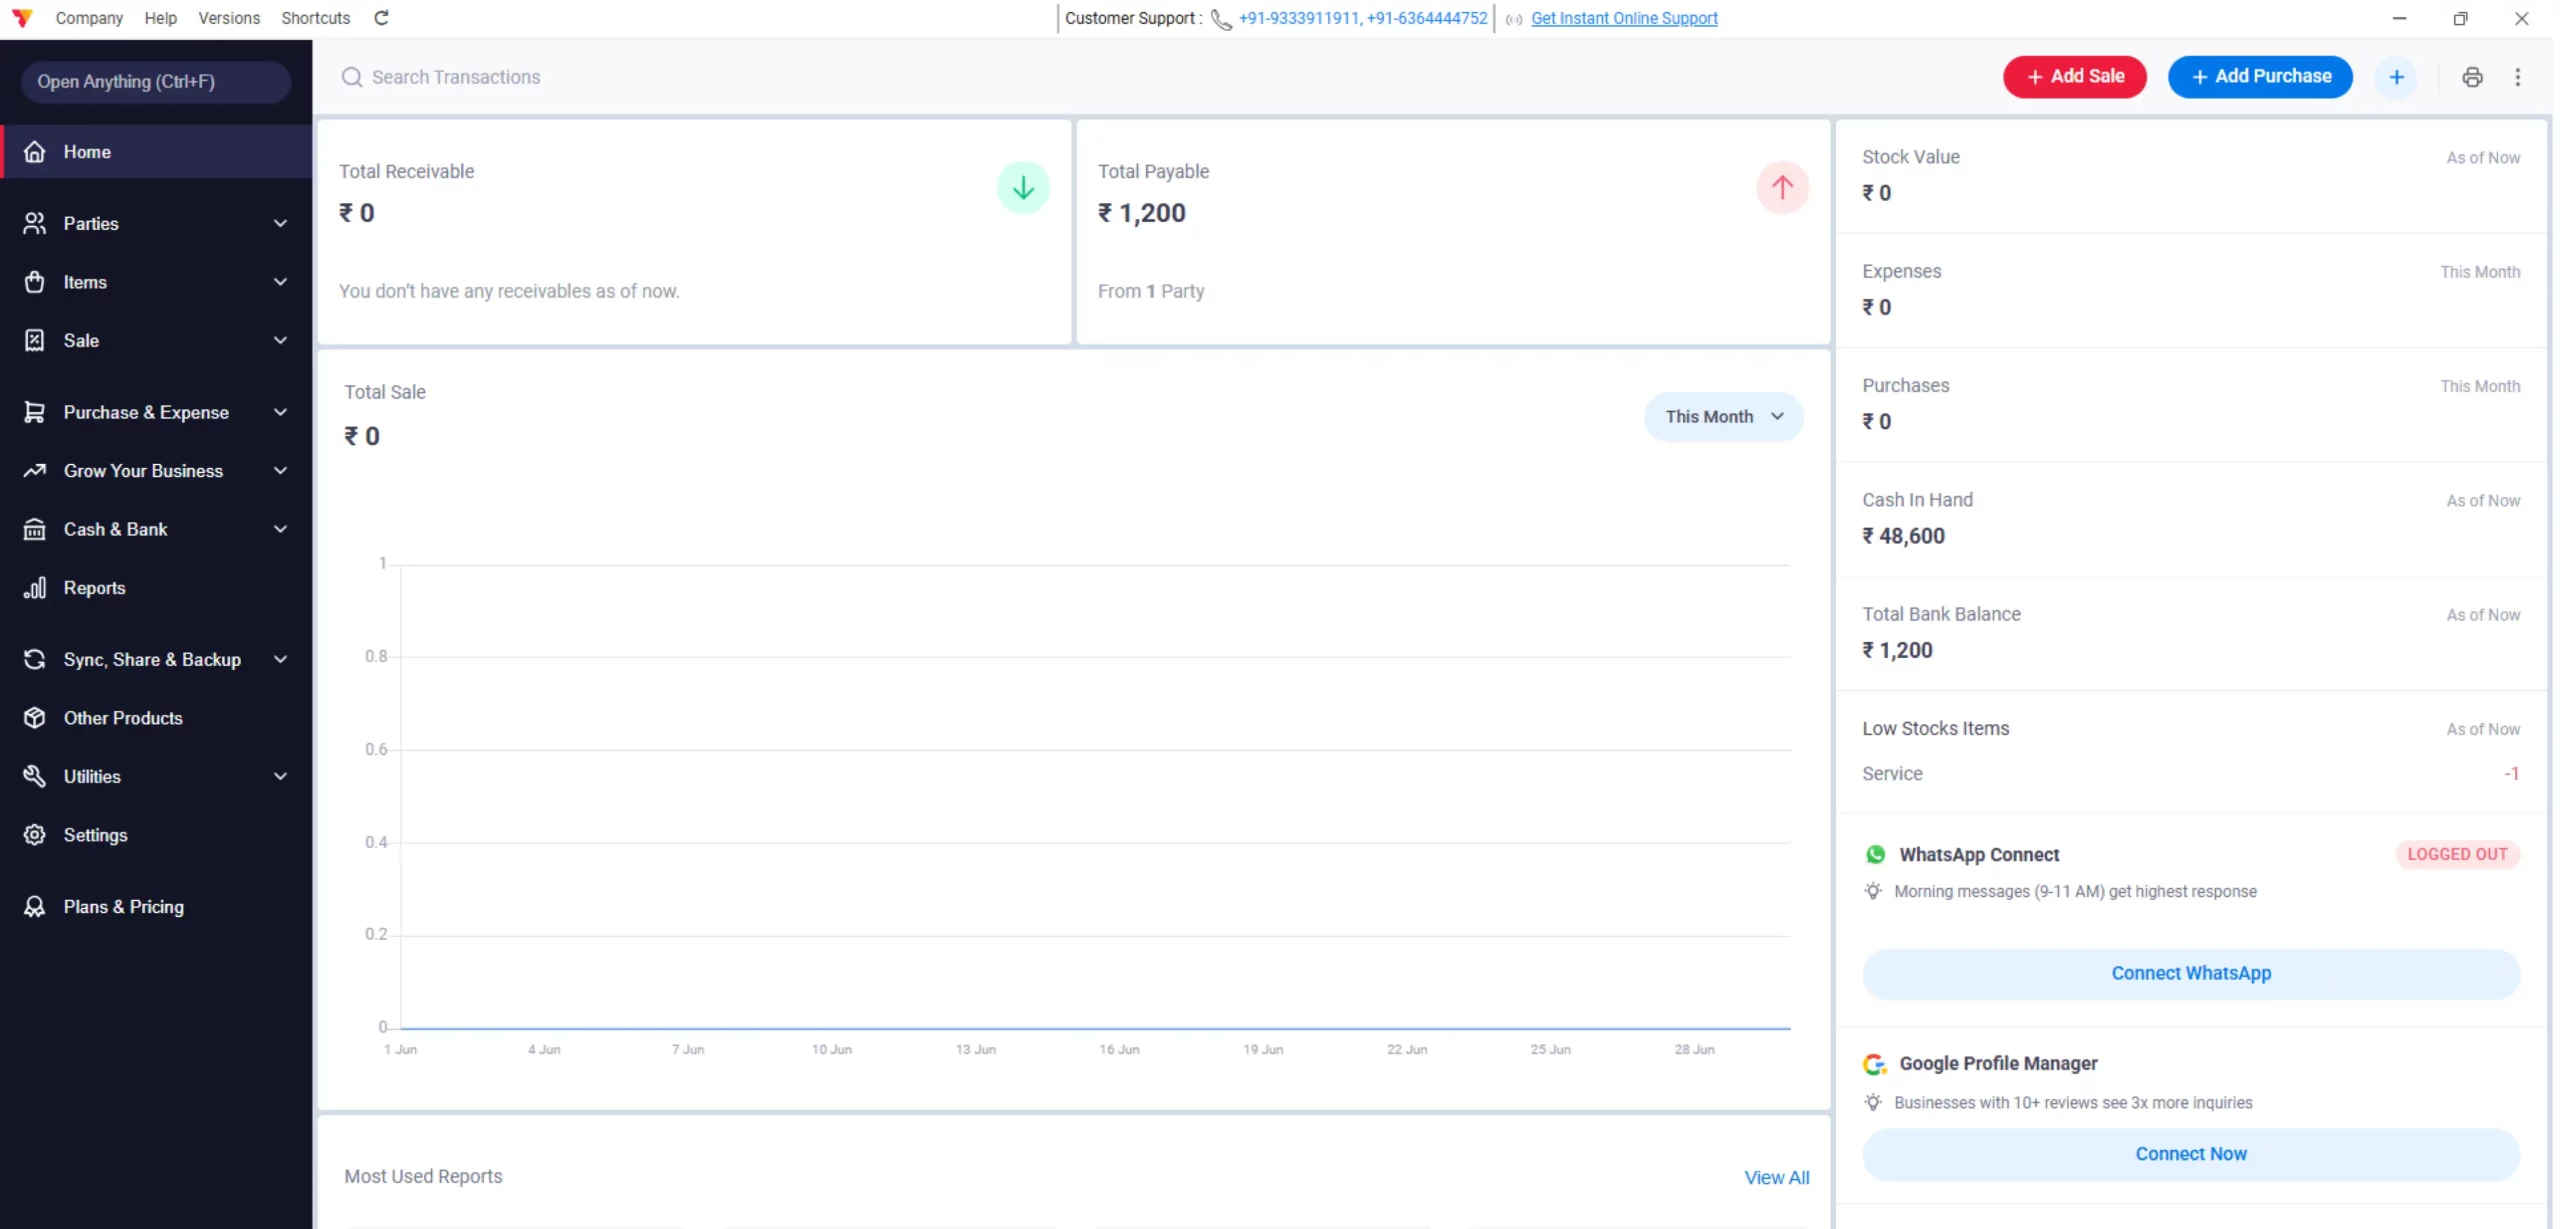Click the blue plus quick-add icon
The image size is (2560, 1229).
tap(2396, 77)
